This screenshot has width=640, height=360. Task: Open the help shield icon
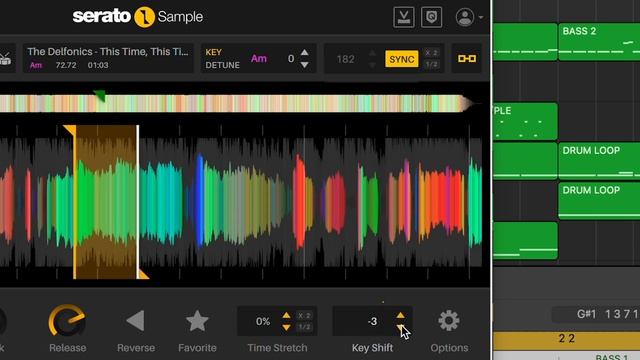click(x=431, y=17)
